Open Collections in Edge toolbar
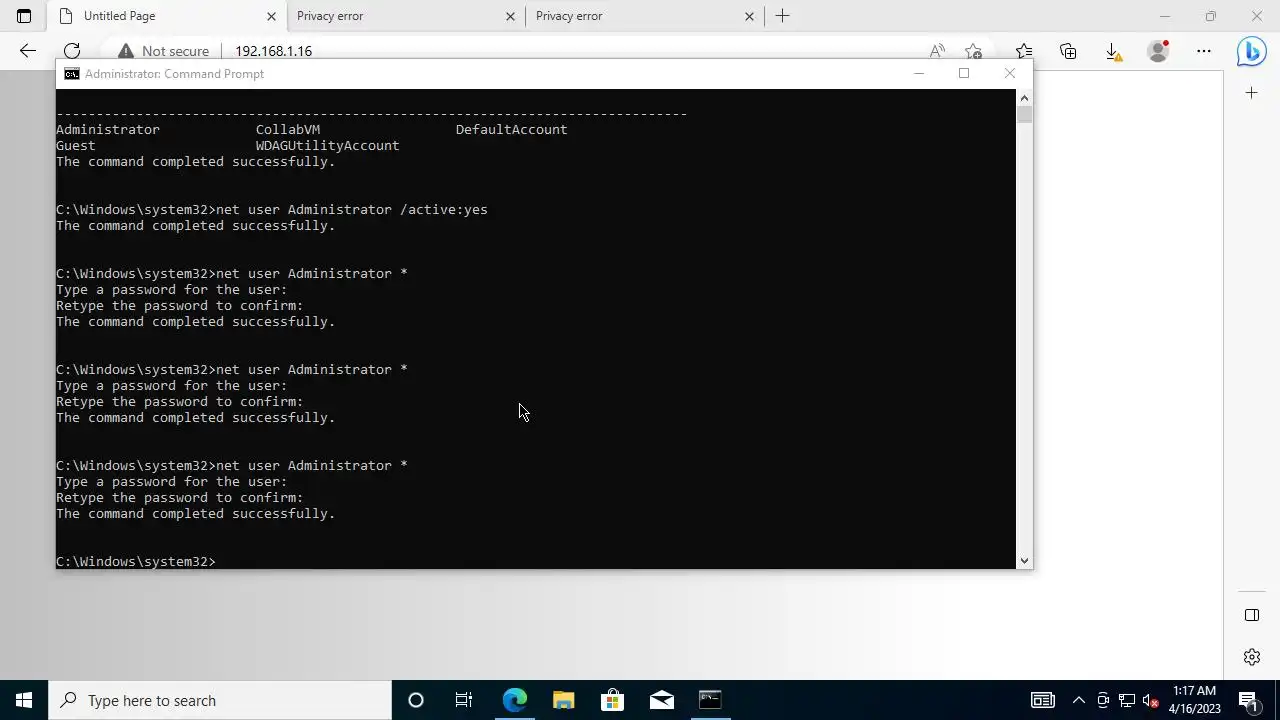The image size is (1280, 720). click(1068, 51)
